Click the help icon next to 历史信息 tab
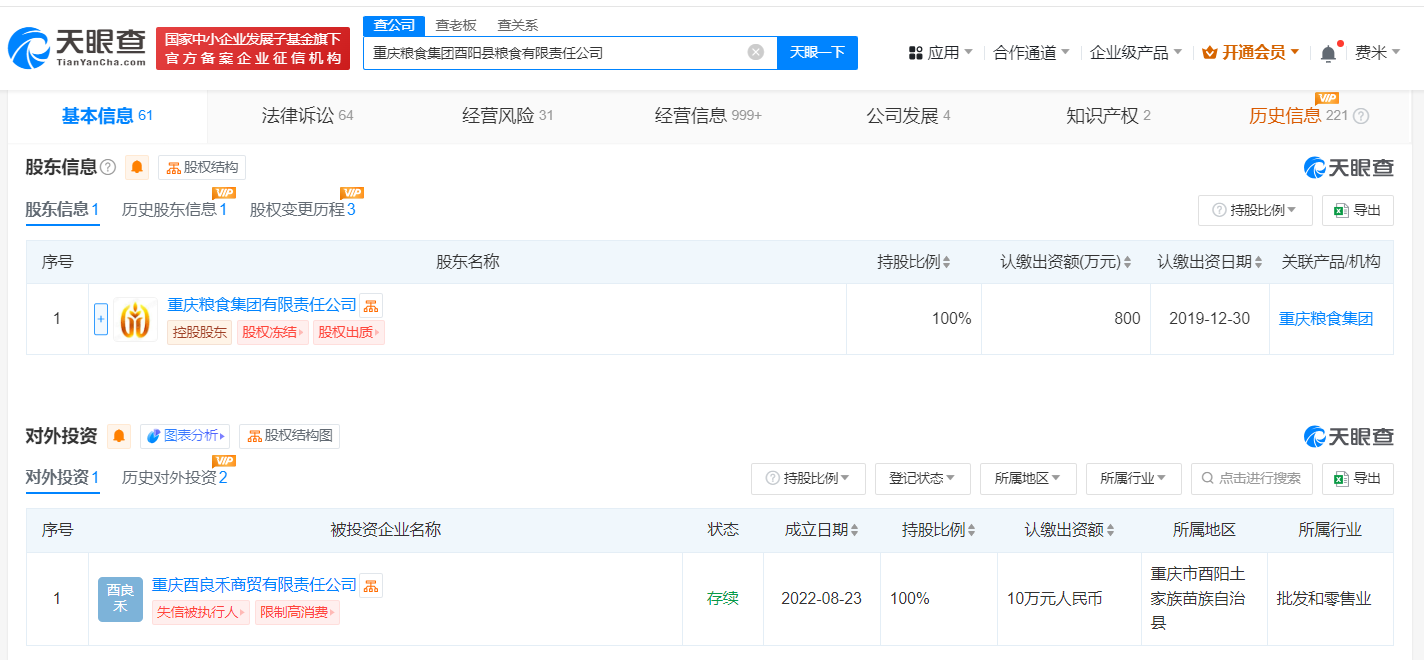Image resolution: width=1424 pixels, height=660 pixels. [1360, 116]
